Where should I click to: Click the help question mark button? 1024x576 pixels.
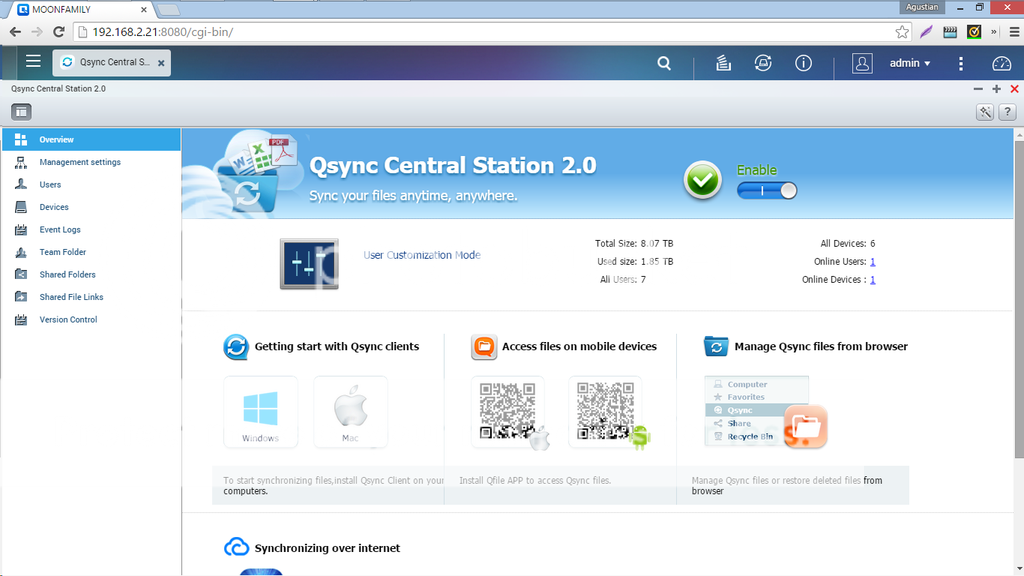click(1008, 112)
